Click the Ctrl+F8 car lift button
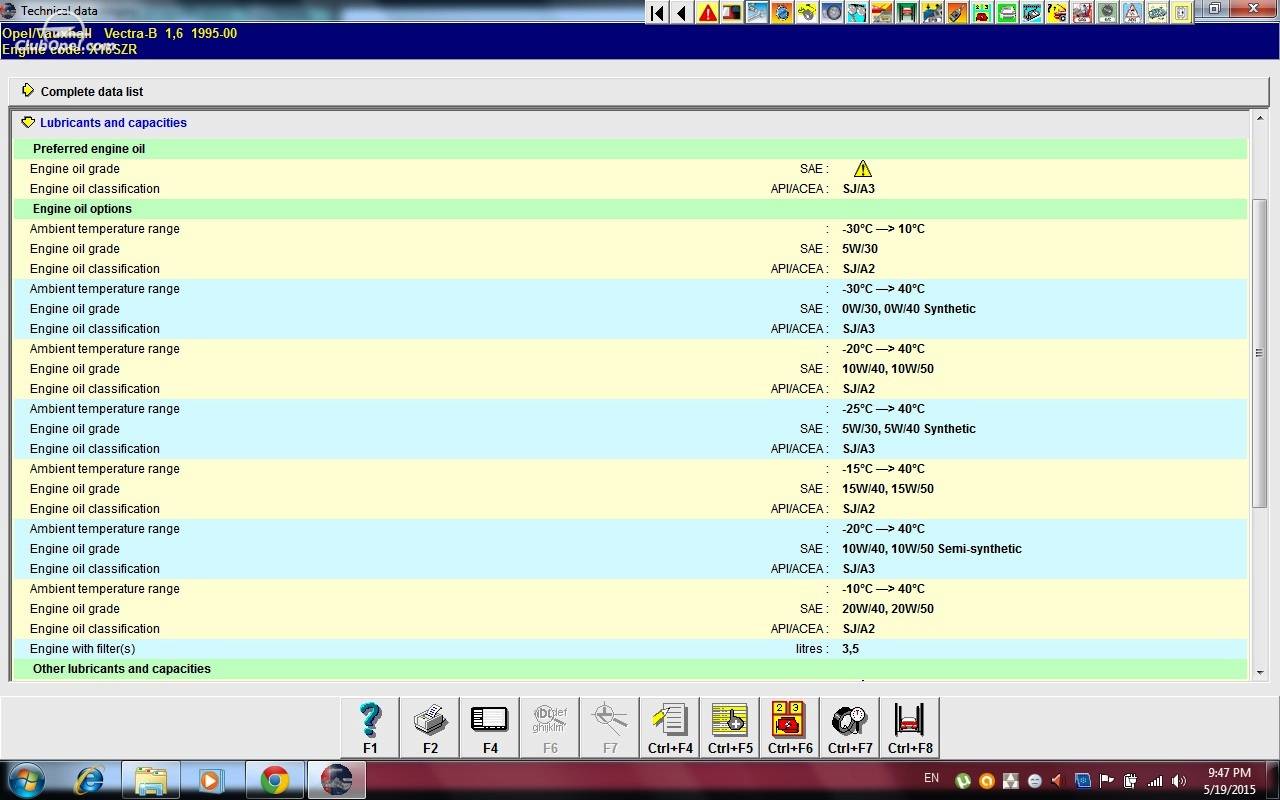 click(910, 727)
